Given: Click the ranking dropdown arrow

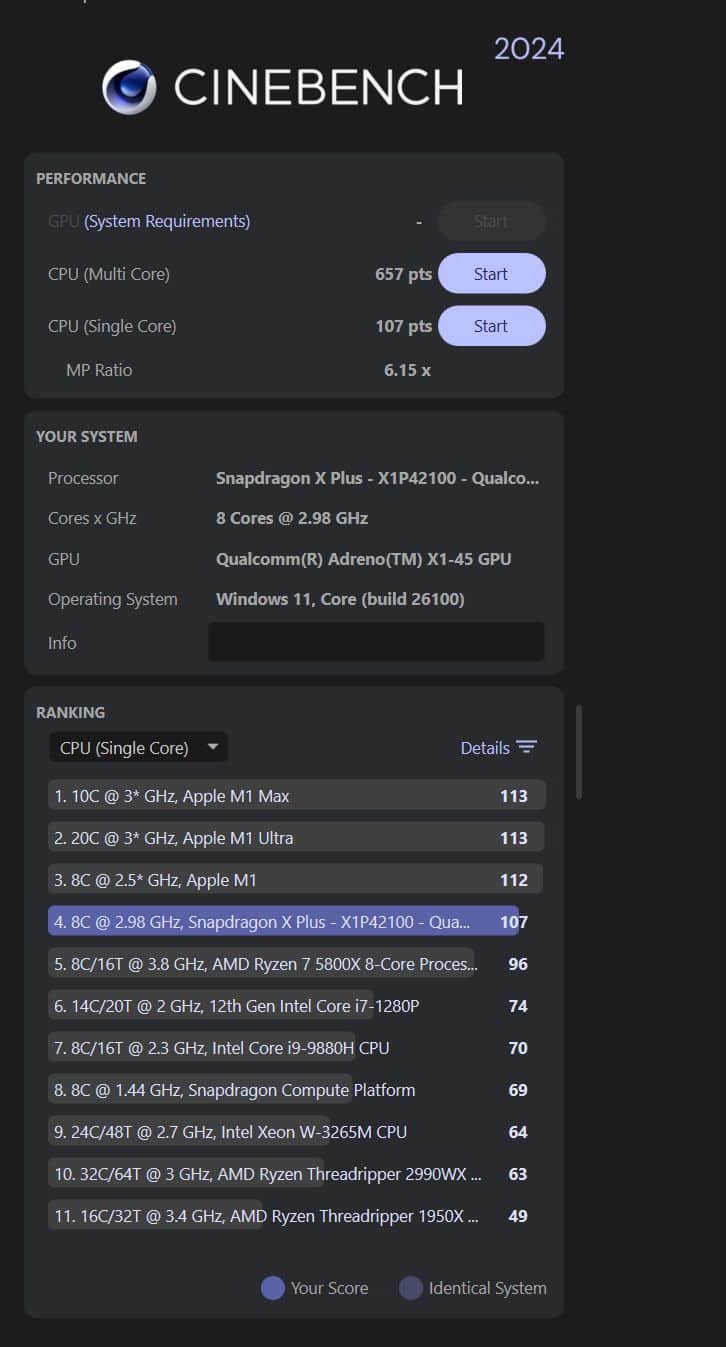Looking at the screenshot, I should click(x=212, y=747).
